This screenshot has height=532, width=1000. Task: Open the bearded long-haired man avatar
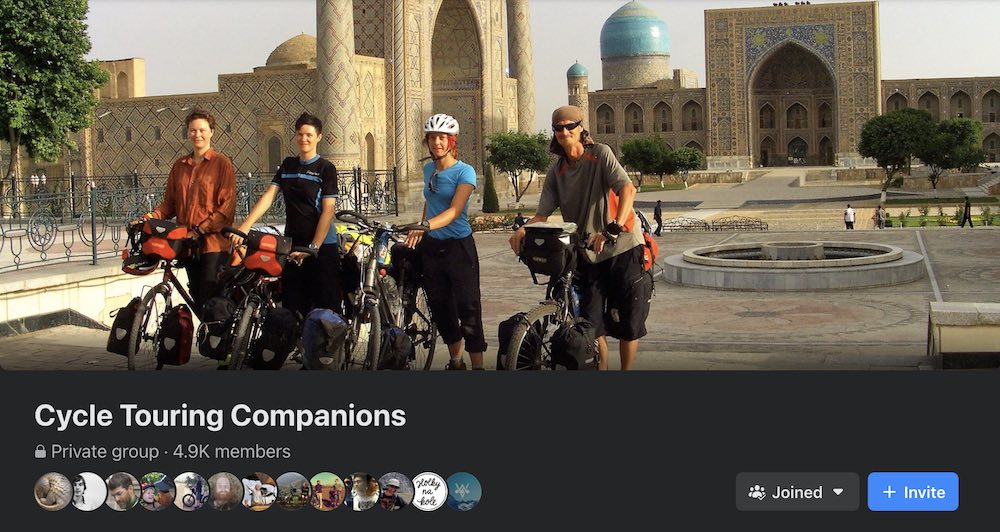224,491
